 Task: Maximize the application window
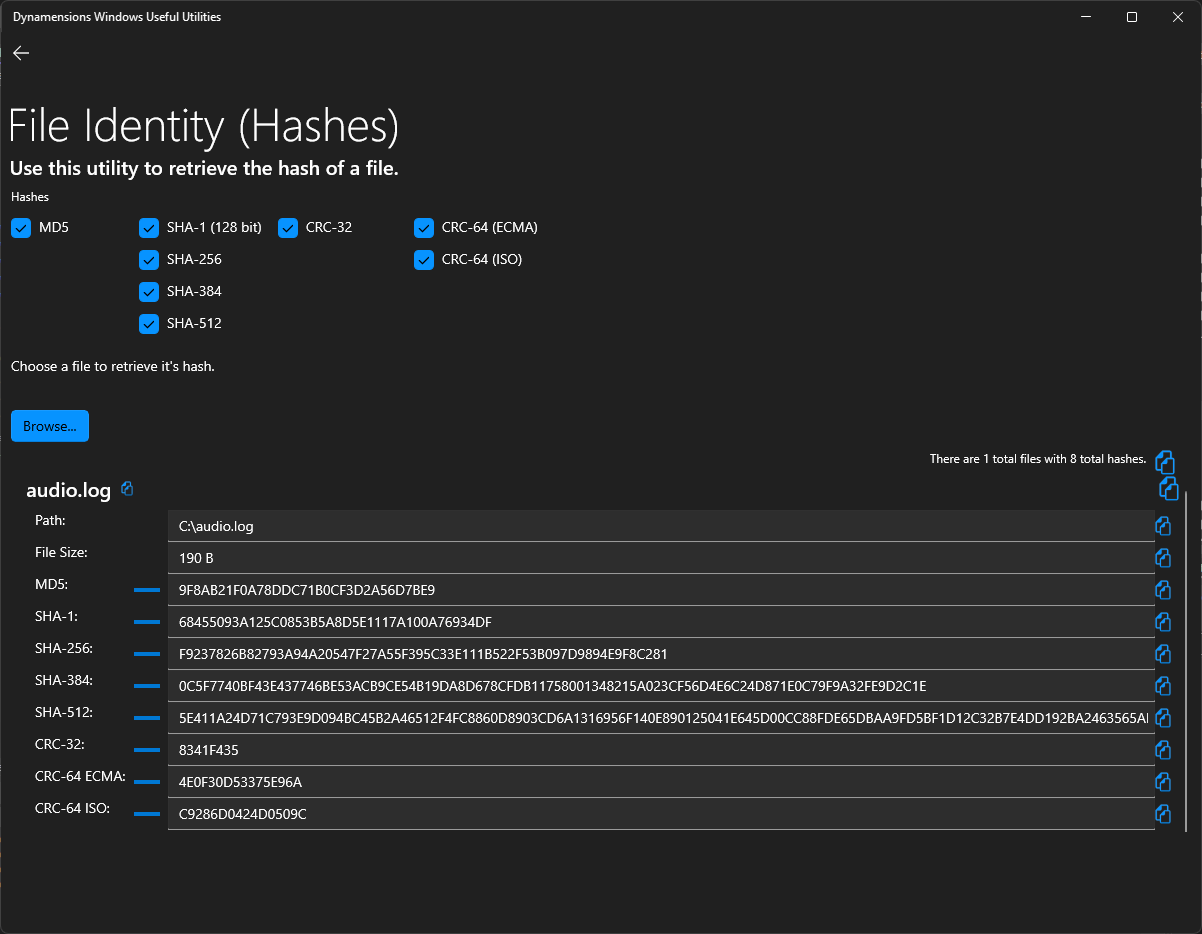coord(1131,17)
